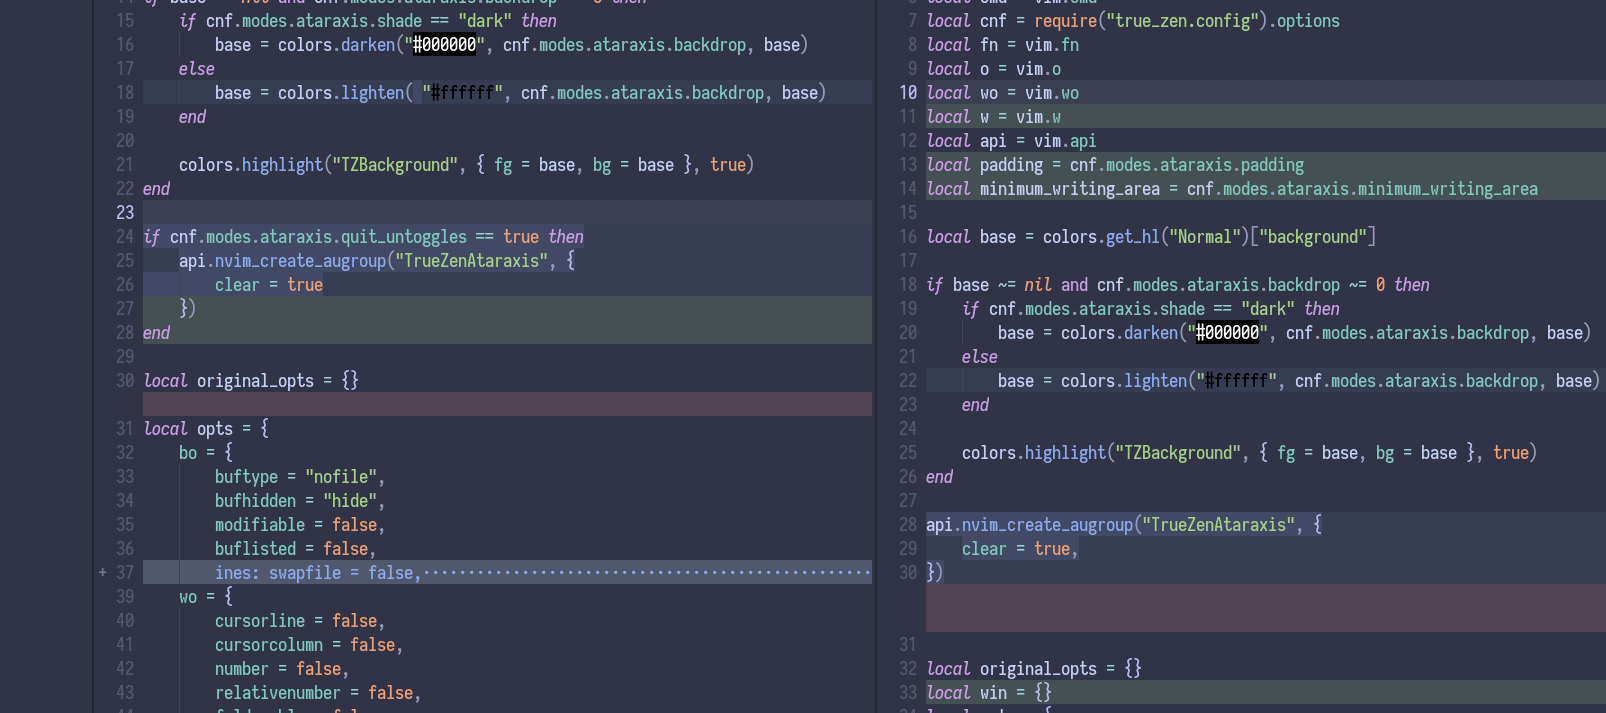
Task: Click "if base ~= nil and" line
Action: pos(1178,285)
